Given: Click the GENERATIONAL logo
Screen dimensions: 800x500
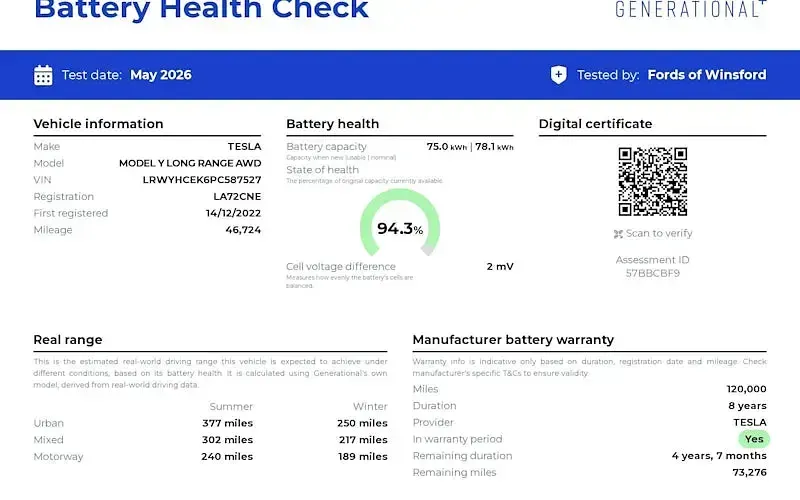Looking at the screenshot, I should [690, 9].
